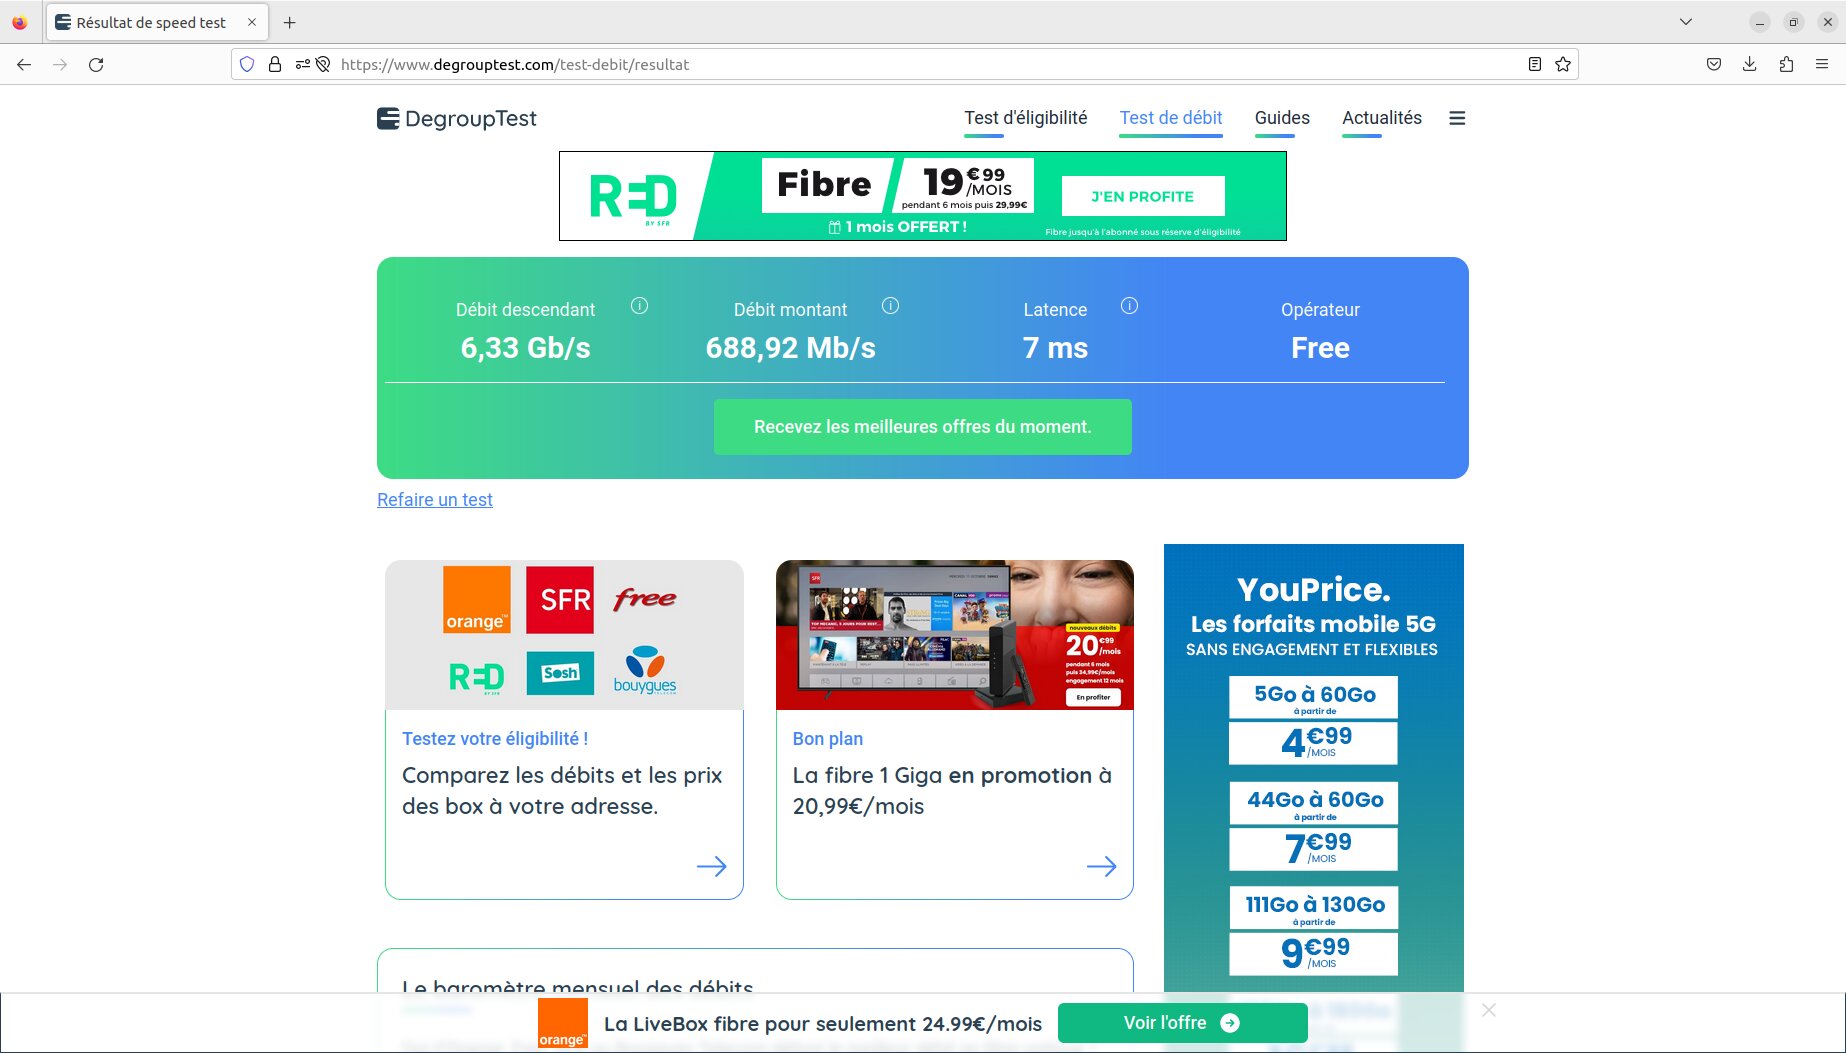Viewport: 1846px width, 1053px height.
Task: Click En profiter on SFR thumbnail
Action: 1093,697
